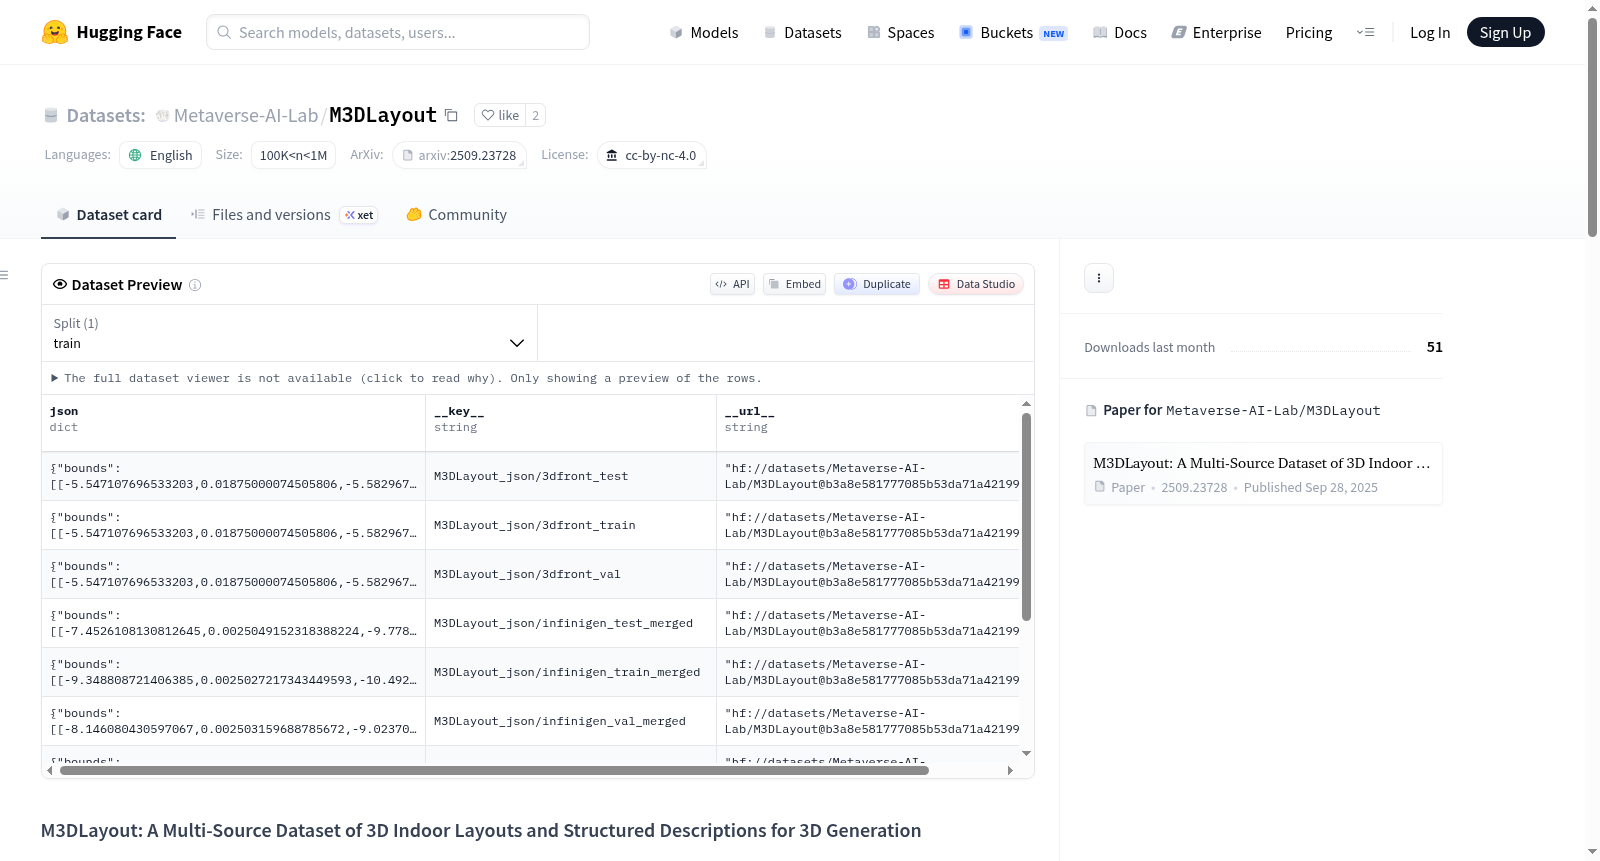
Task: Click the 100K<n<1M size tag
Action: pos(293,155)
